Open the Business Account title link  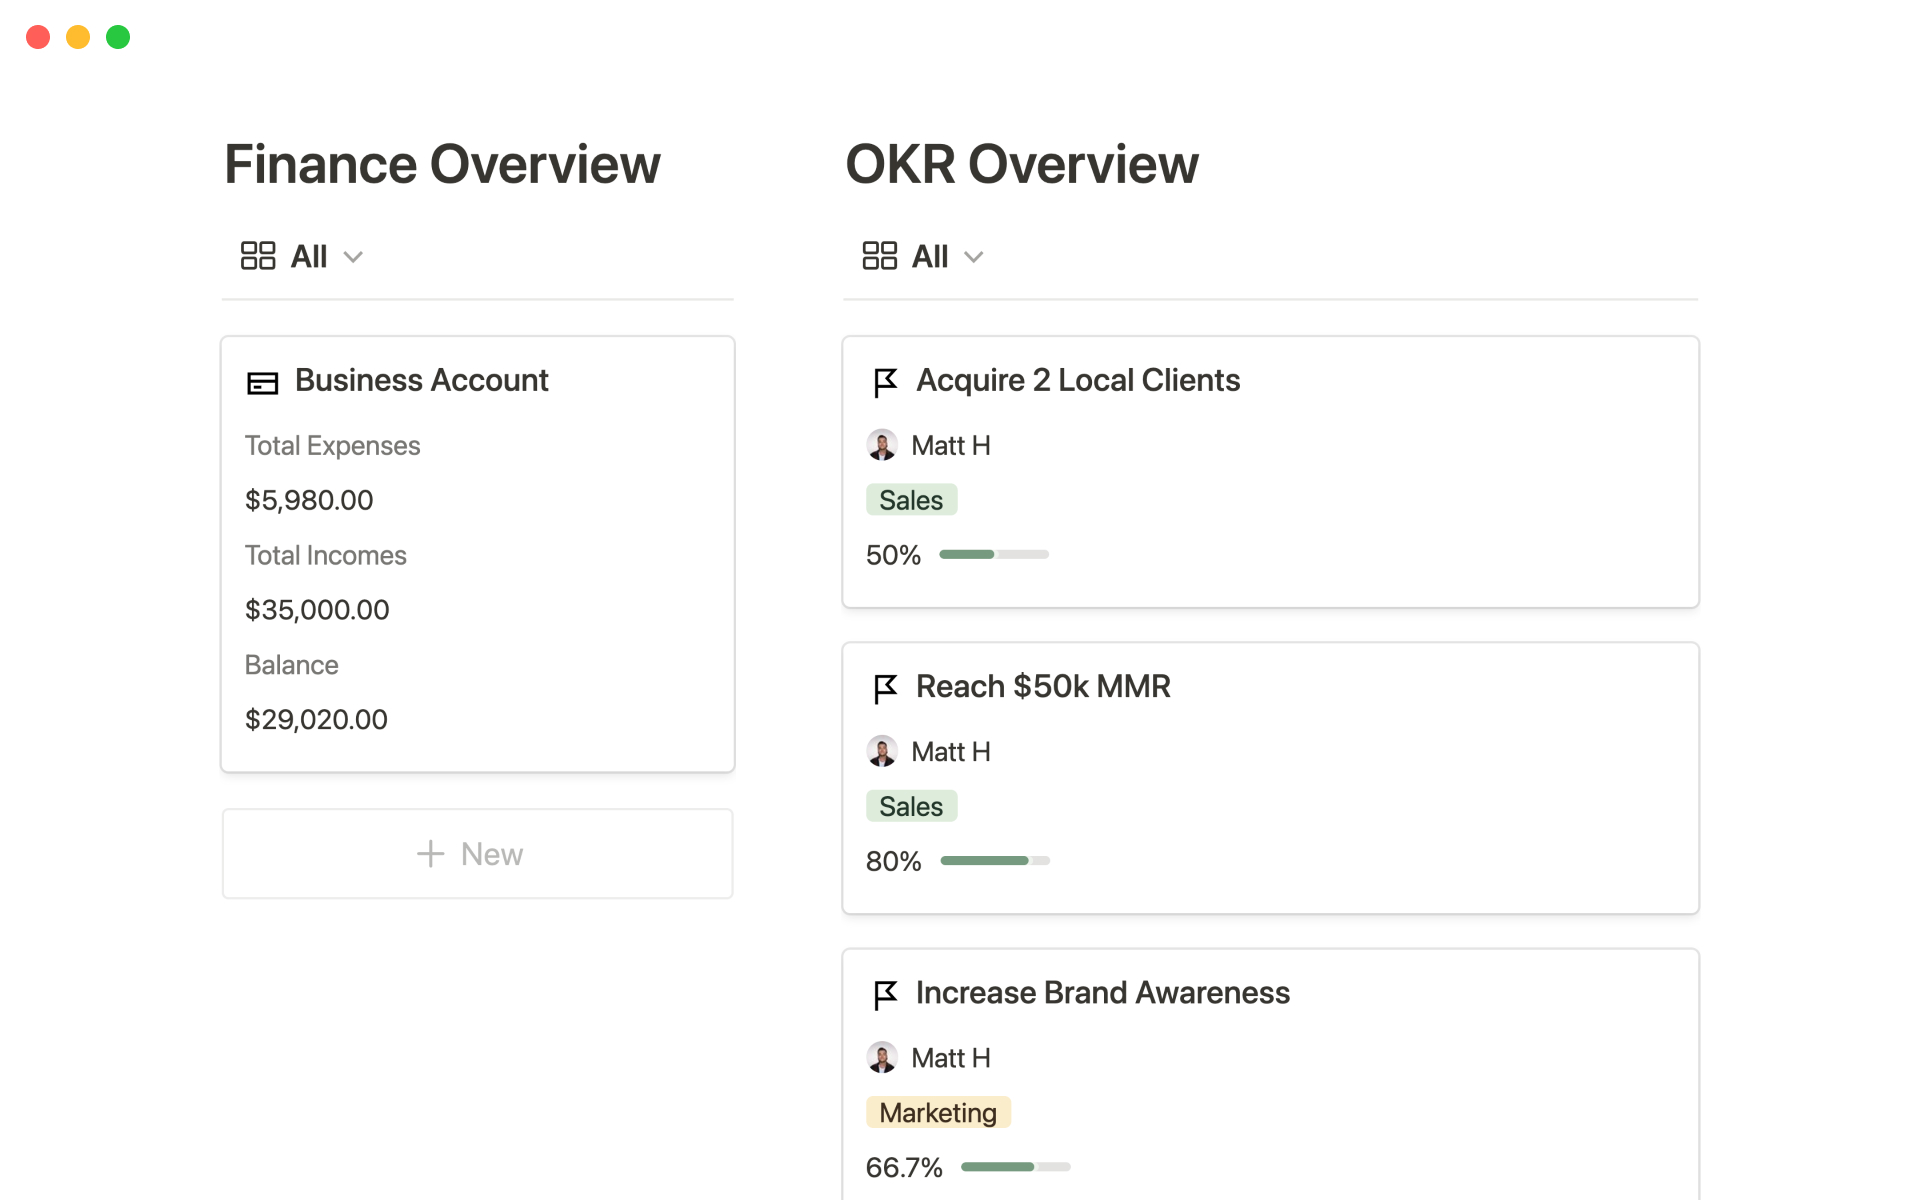click(421, 381)
